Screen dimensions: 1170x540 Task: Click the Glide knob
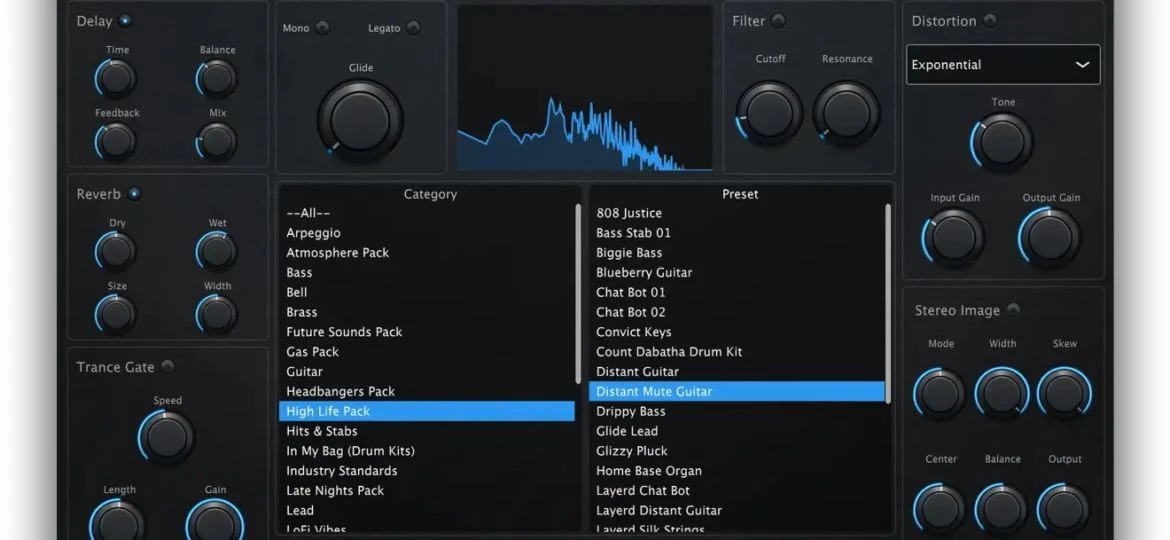[360, 120]
